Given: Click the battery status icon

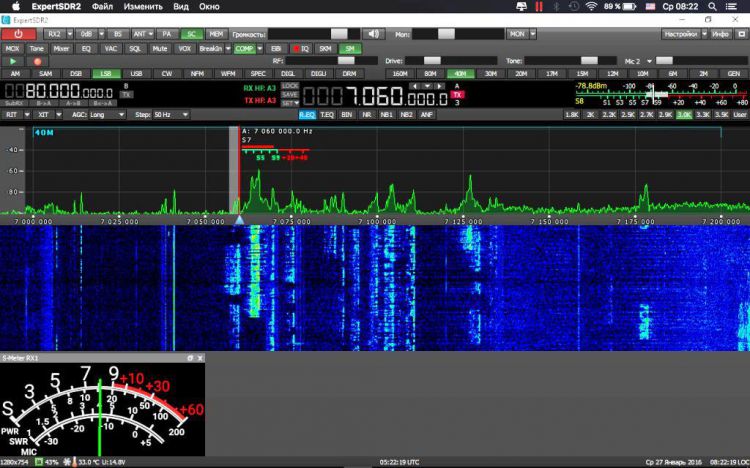Looking at the screenshot, I should point(629,6).
